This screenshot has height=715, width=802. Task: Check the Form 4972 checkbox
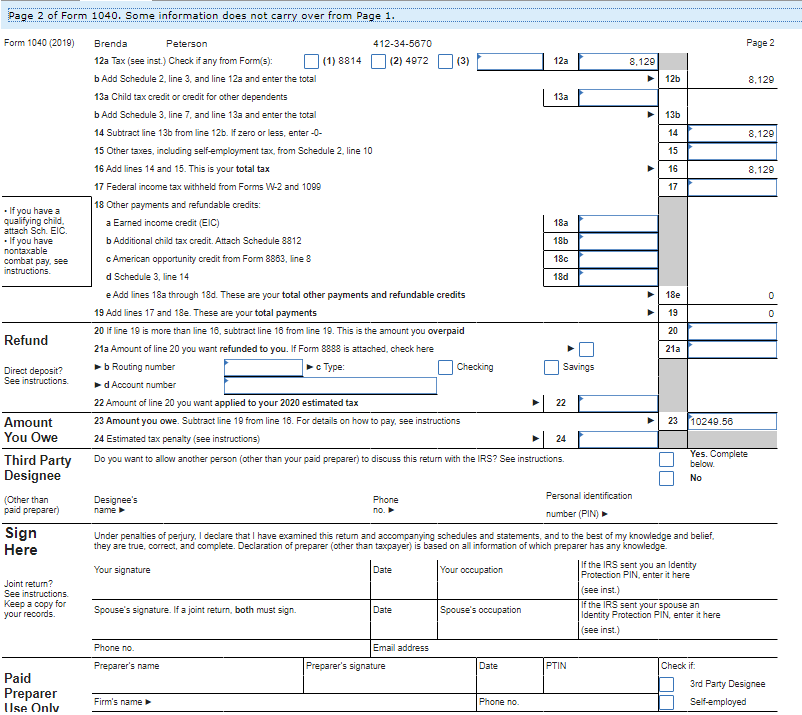pos(378,61)
